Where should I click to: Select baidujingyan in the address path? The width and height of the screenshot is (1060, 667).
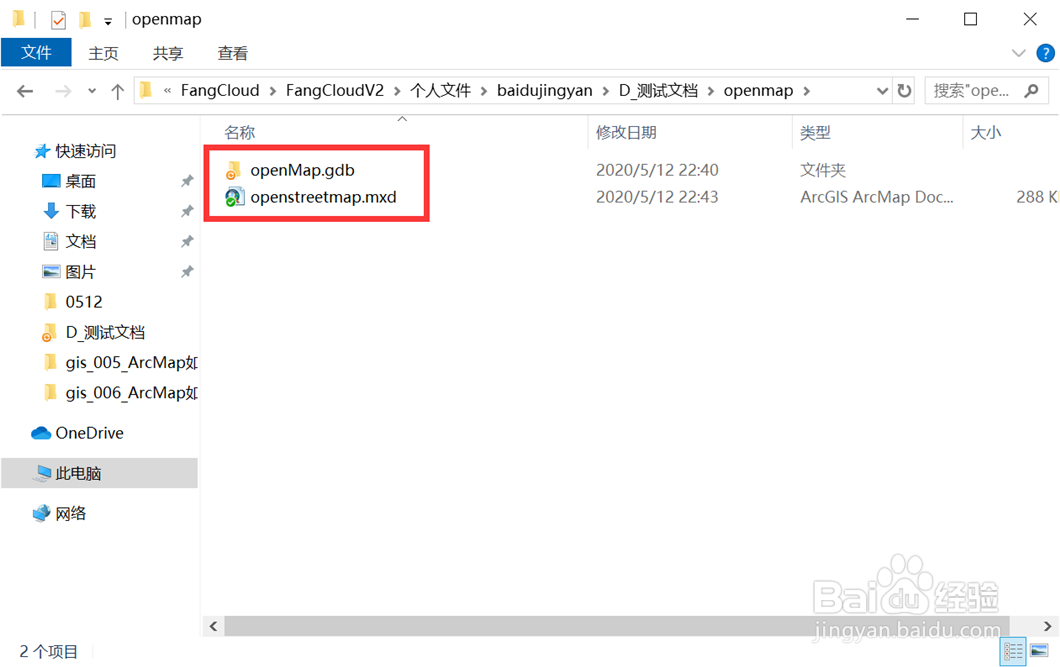click(544, 91)
